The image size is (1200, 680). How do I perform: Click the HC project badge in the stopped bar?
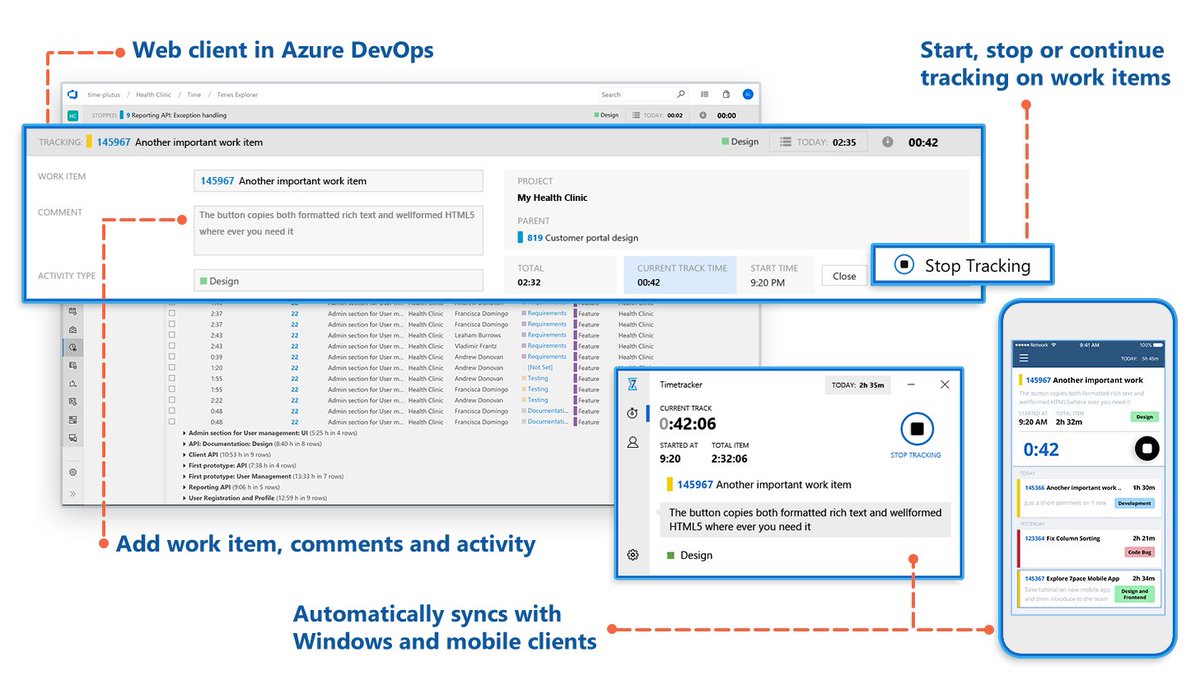(x=73, y=115)
